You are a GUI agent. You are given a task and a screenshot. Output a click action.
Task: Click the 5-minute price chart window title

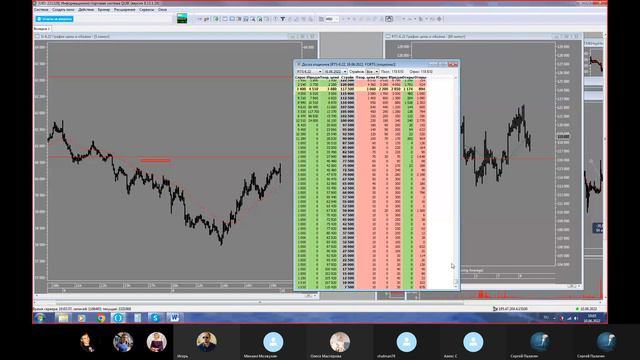tap(75, 36)
